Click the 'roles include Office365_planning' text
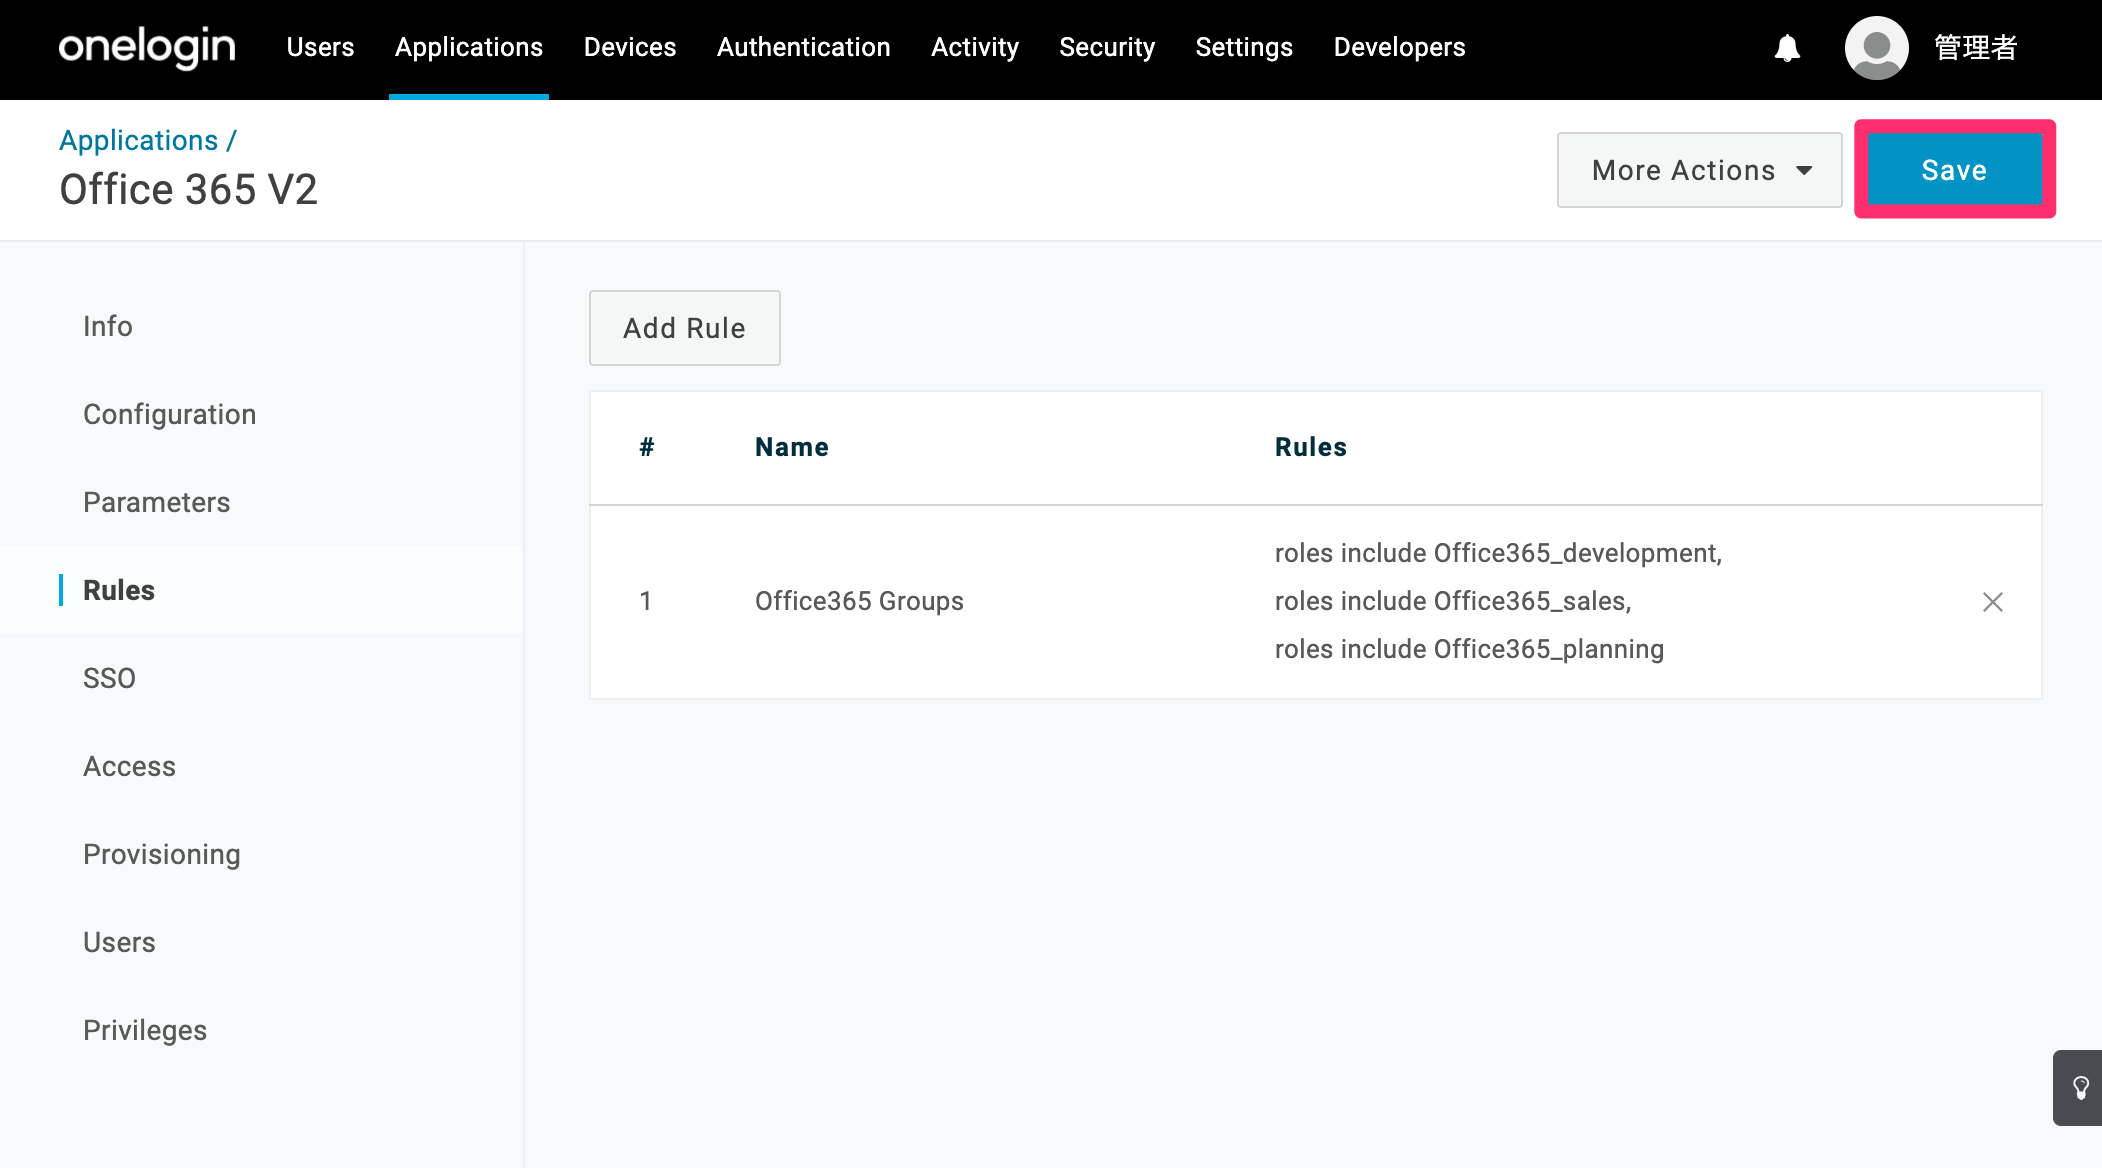 pos(1469,649)
